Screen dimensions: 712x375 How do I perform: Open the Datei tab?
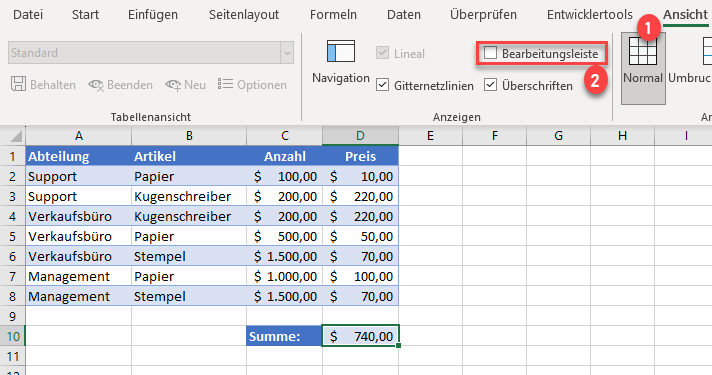[28, 15]
